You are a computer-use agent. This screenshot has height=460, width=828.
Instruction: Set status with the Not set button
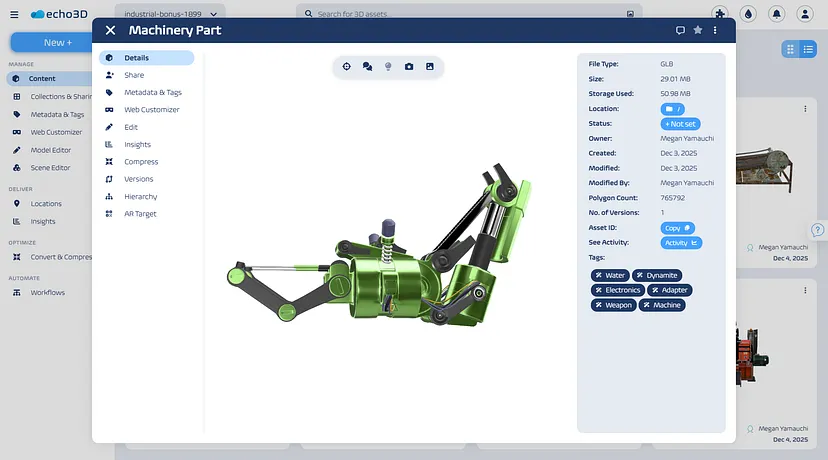[680, 124]
